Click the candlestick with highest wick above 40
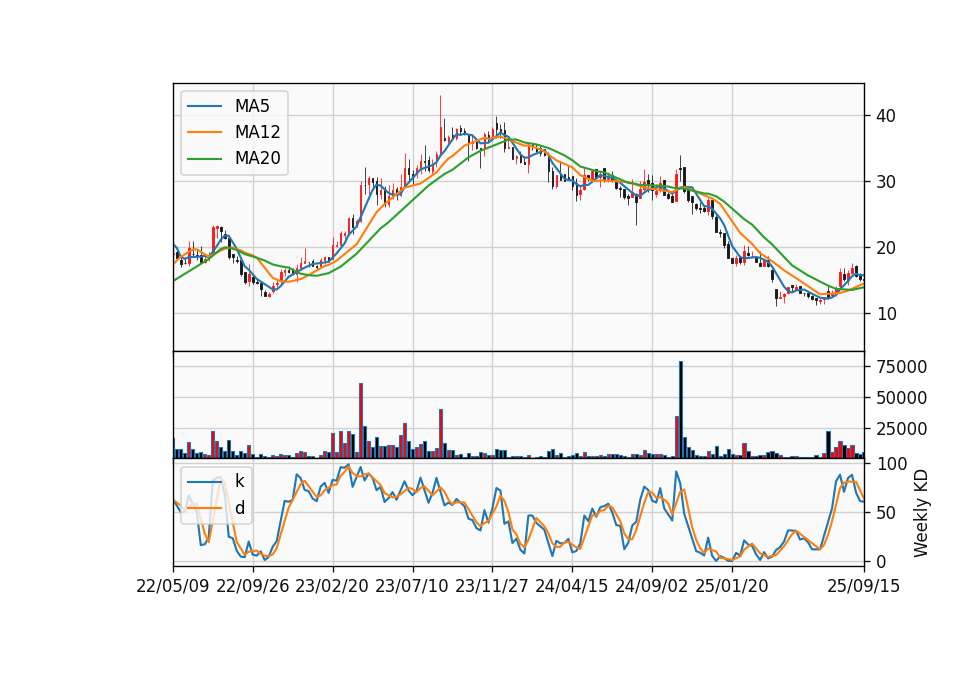Viewport: 960px width, 690px height. pos(440,126)
